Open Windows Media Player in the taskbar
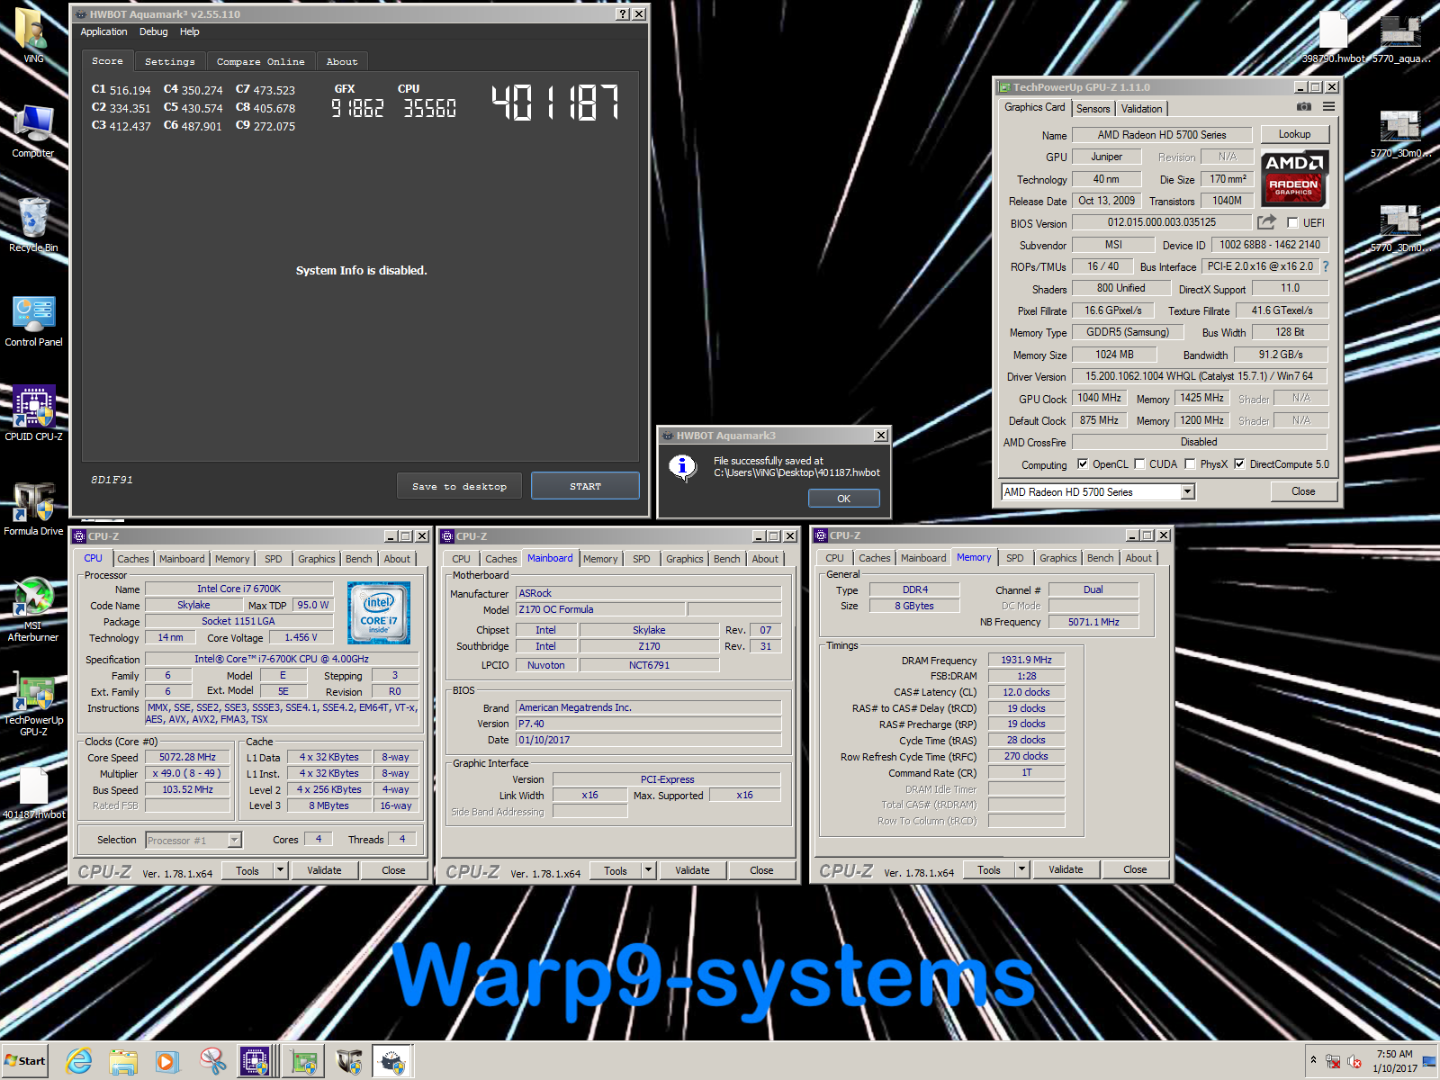This screenshot has width=1440, height=1080. (x=167, y=1061)
